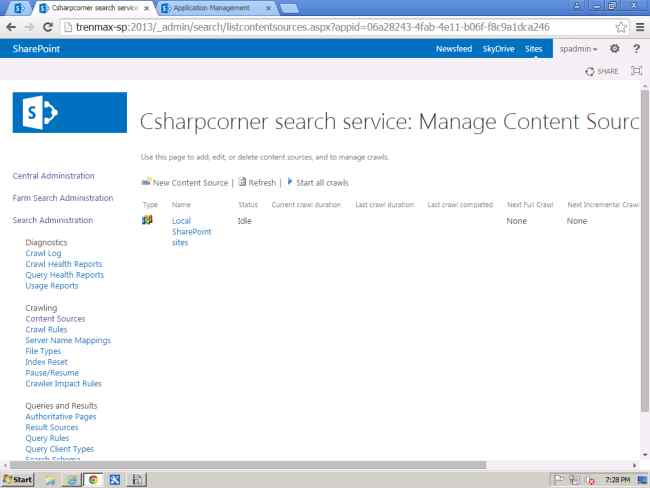Open Crawler Impact Rules
Viewport: 650px width, 488px height.
(x=63, y=383)
